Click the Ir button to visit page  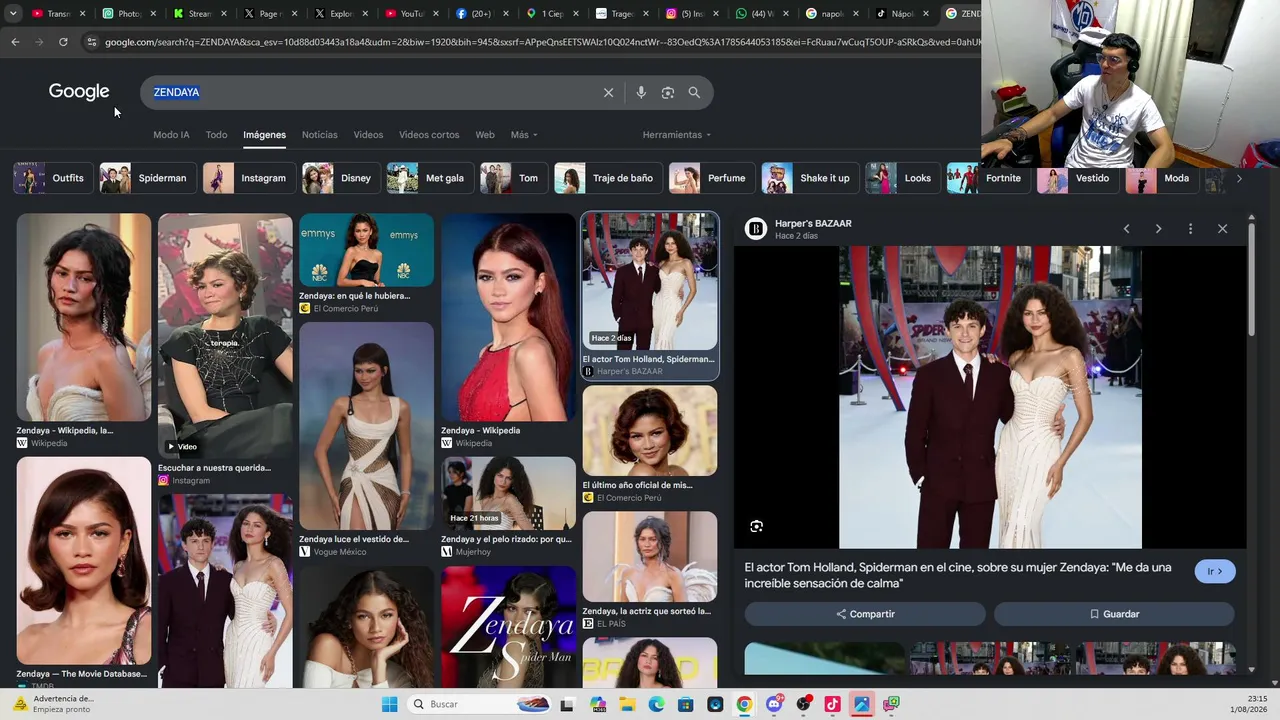pyautogui.click(x=1215, y=571)
